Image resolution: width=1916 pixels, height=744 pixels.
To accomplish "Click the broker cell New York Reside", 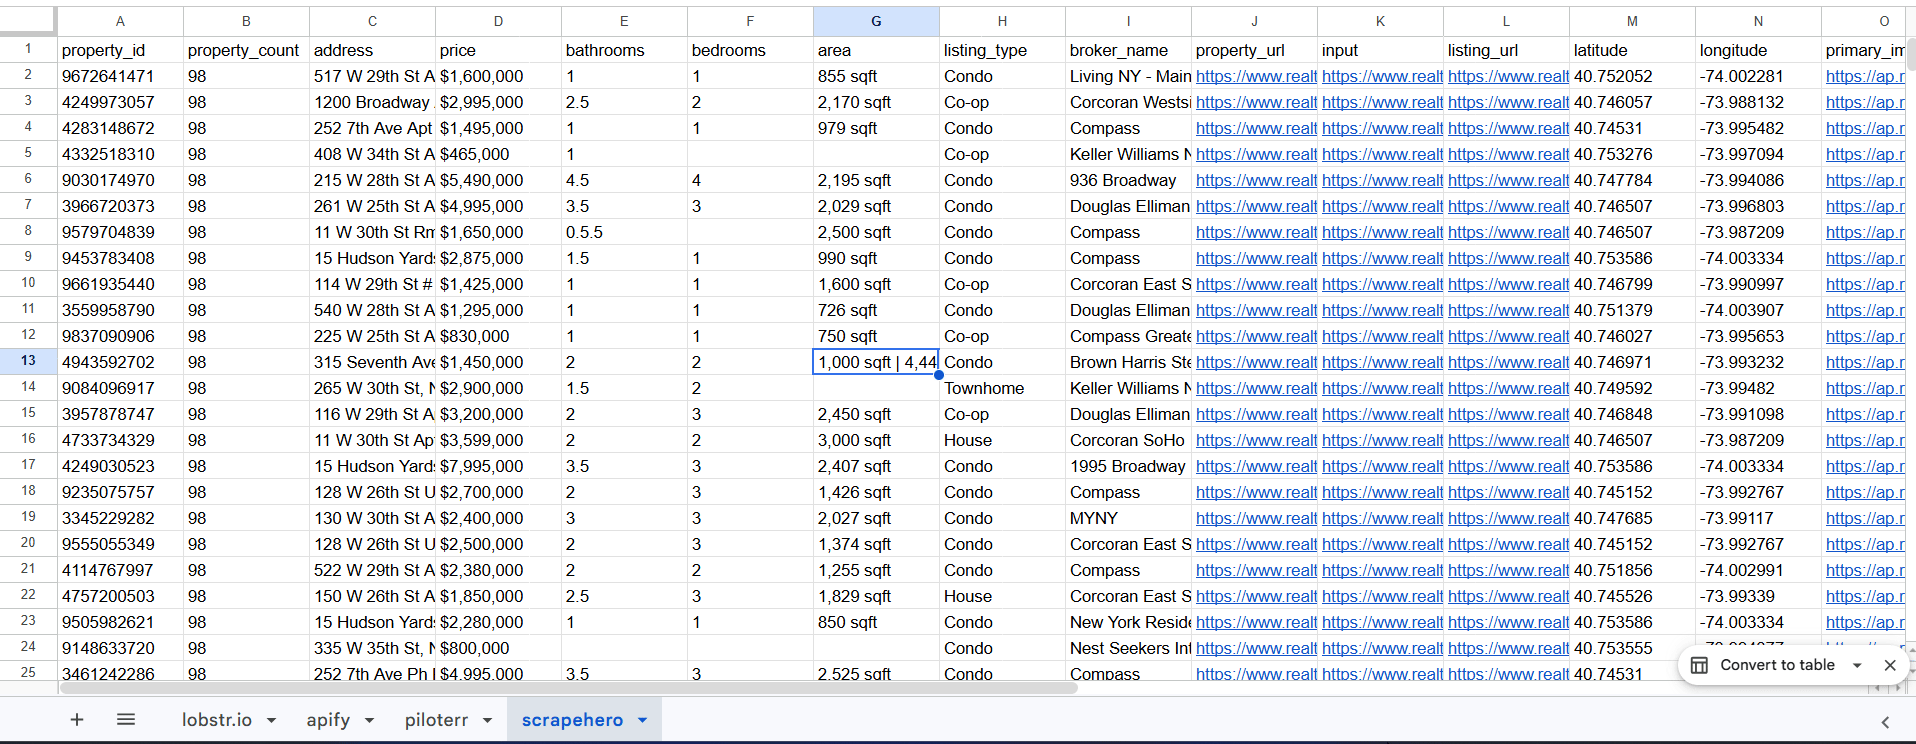I will click(x=1128, y=622).
